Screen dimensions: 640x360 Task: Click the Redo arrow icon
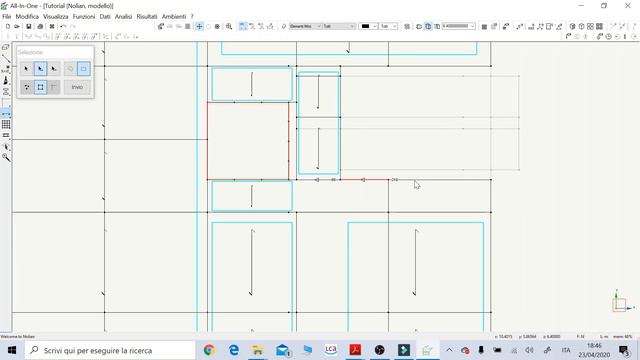(73, 26)
